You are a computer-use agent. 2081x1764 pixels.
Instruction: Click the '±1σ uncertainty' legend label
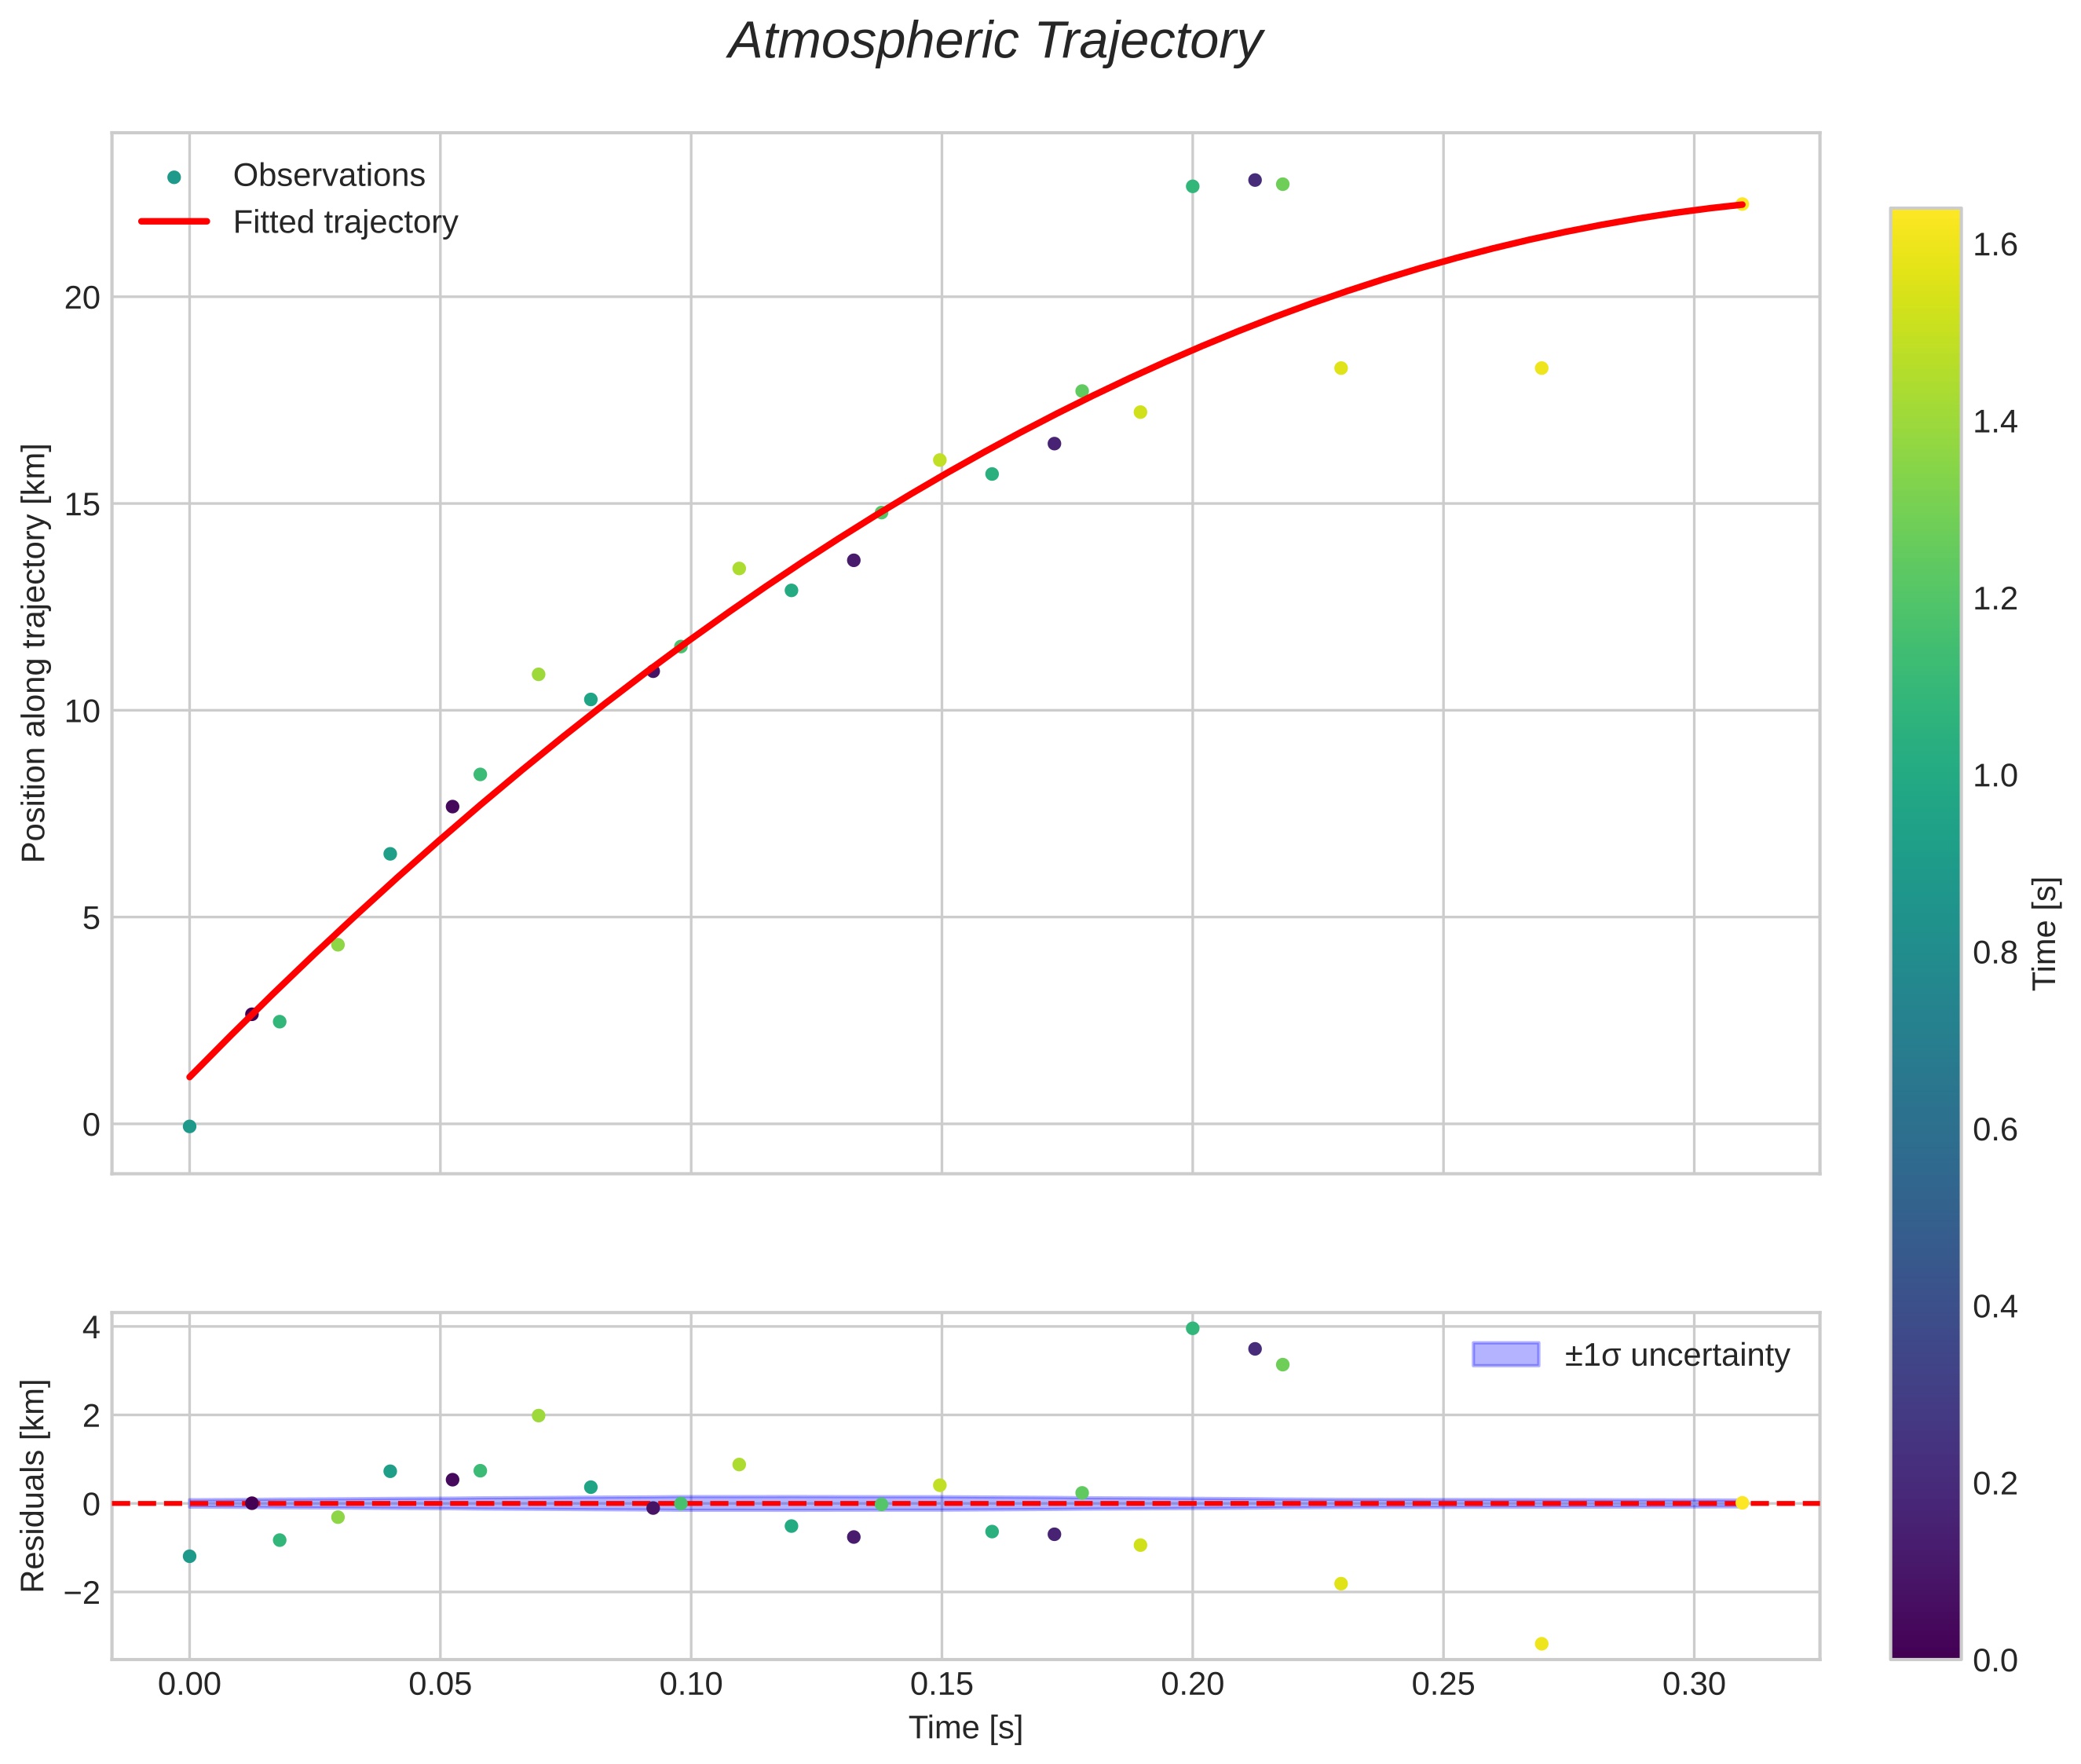click(x=1677, y=1355)
